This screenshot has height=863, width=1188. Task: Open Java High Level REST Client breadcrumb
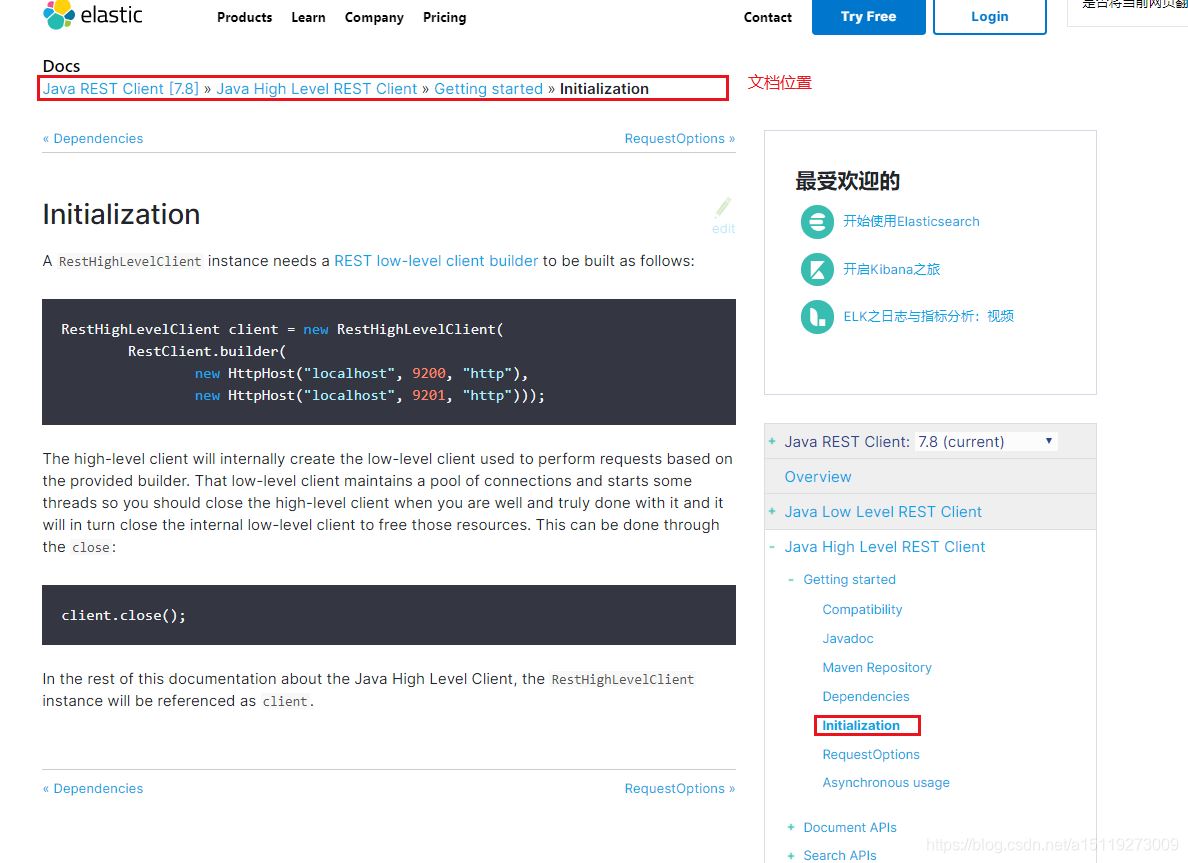pyautogui.click(x=317, y=89)
